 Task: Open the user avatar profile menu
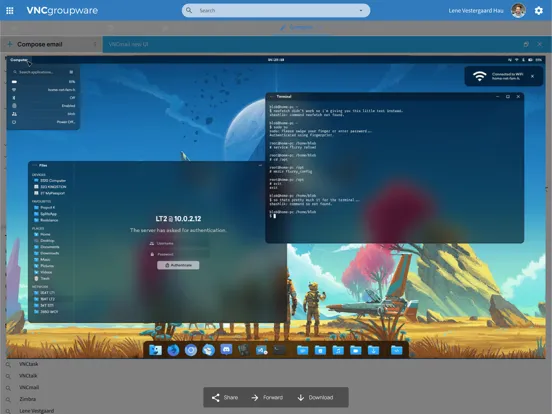(518, 11)
